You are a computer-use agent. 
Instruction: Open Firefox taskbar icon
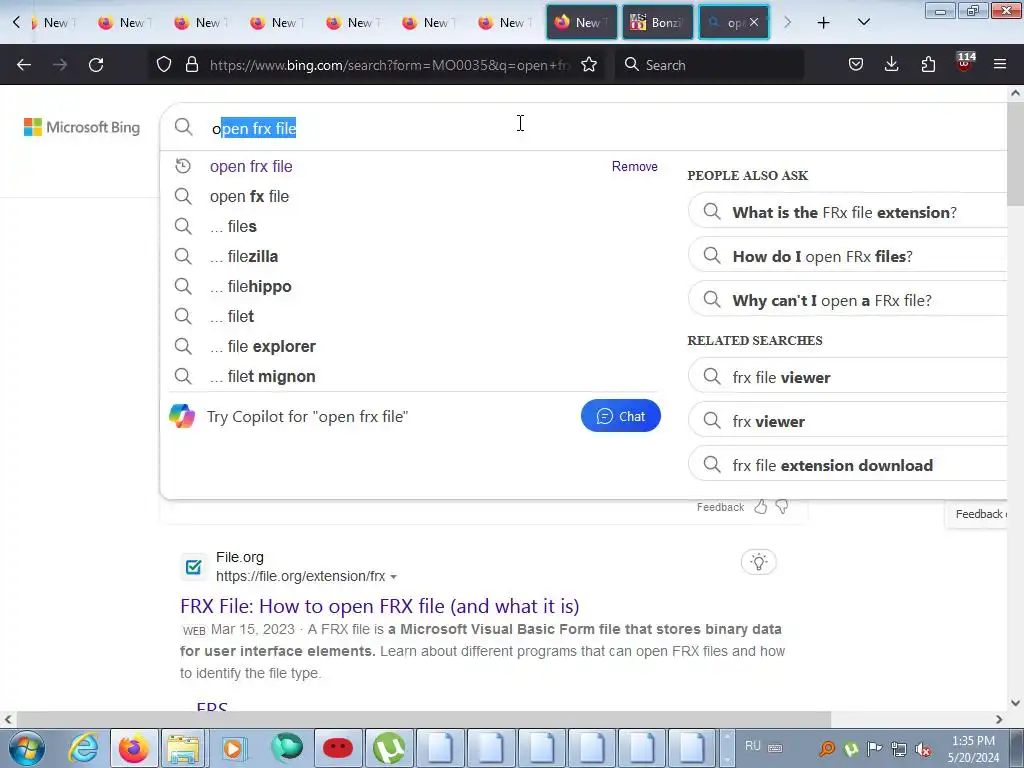[x=134, y=748]
